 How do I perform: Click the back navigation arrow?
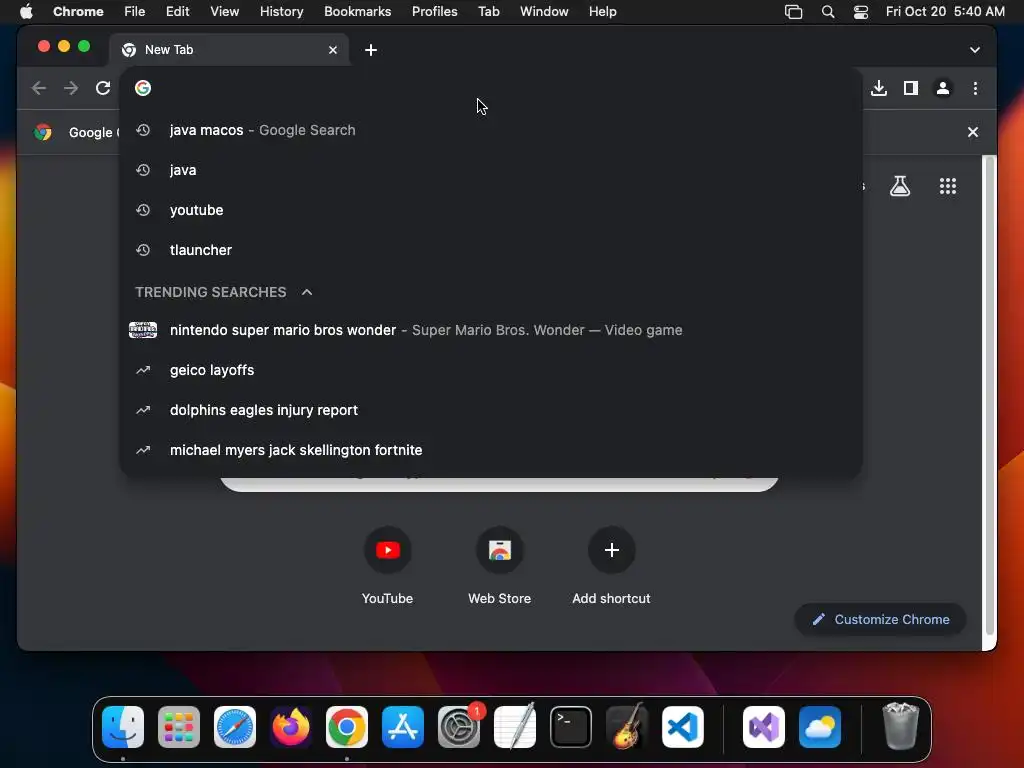click(39, 88)
